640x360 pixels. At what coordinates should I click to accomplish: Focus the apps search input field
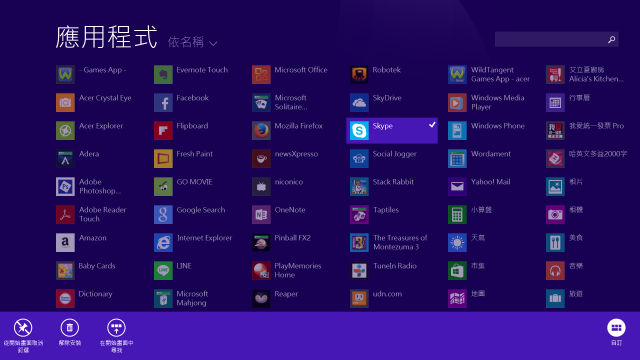(x=557, y=40)
